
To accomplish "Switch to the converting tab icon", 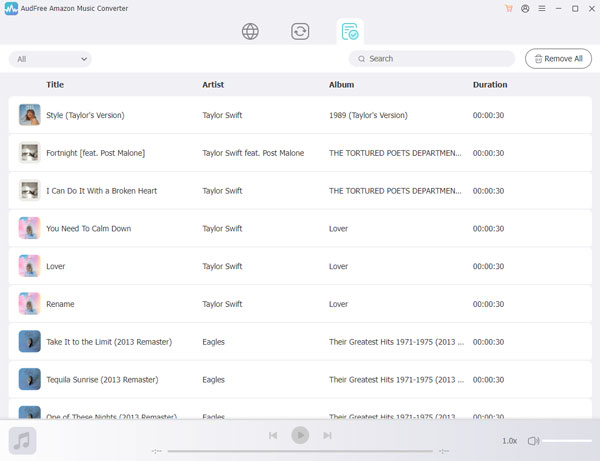I will [x=300, y=31].
